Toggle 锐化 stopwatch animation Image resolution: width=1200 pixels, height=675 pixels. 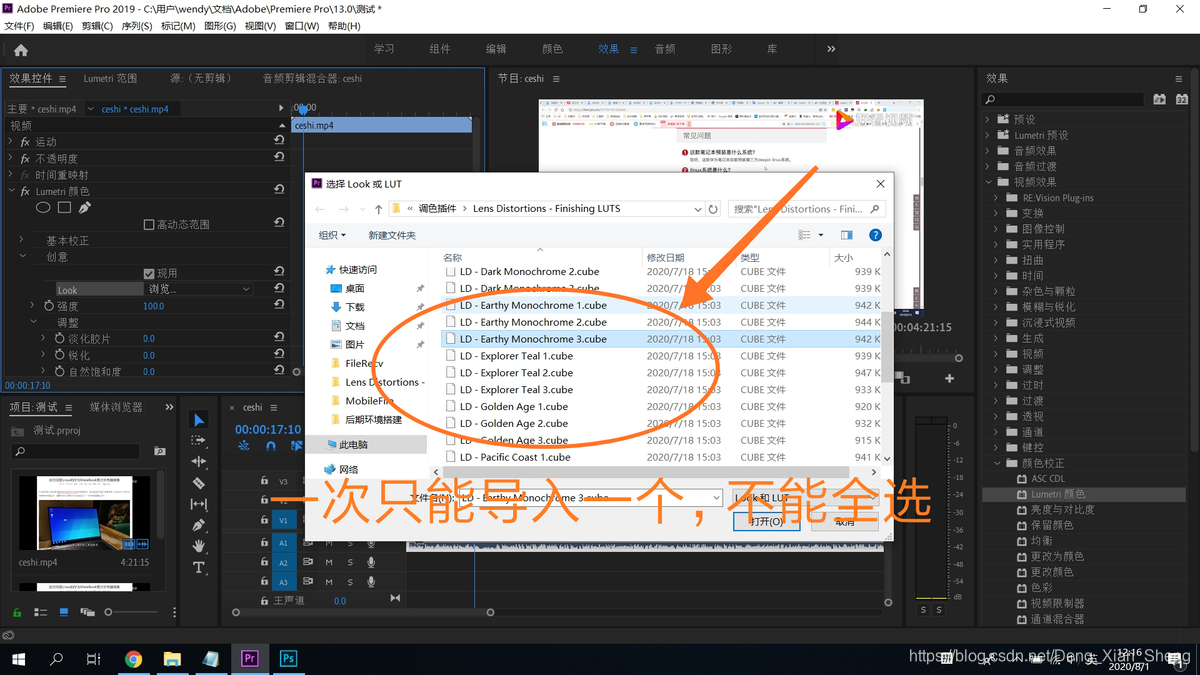(x=58, y=355)
